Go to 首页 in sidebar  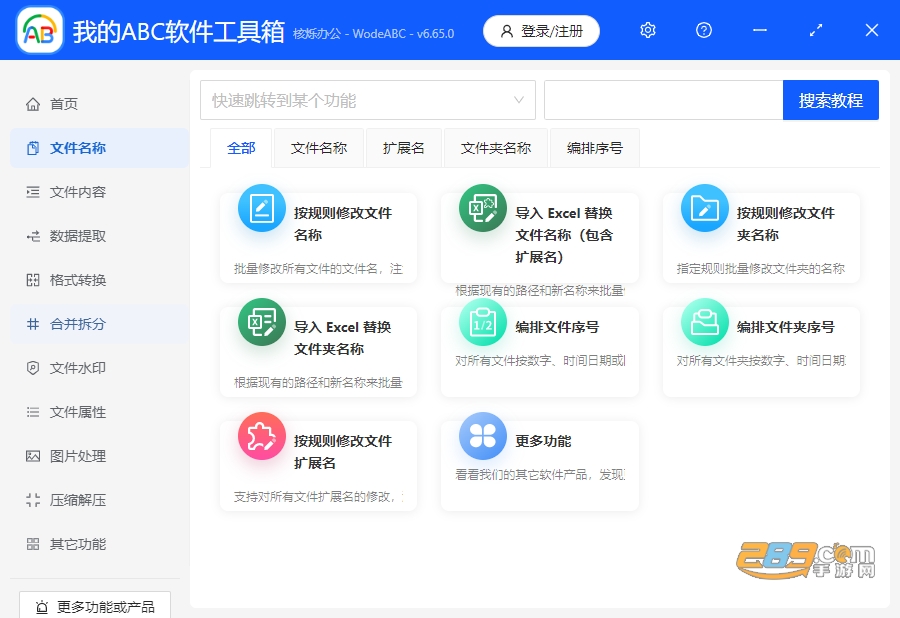(99, 104)
